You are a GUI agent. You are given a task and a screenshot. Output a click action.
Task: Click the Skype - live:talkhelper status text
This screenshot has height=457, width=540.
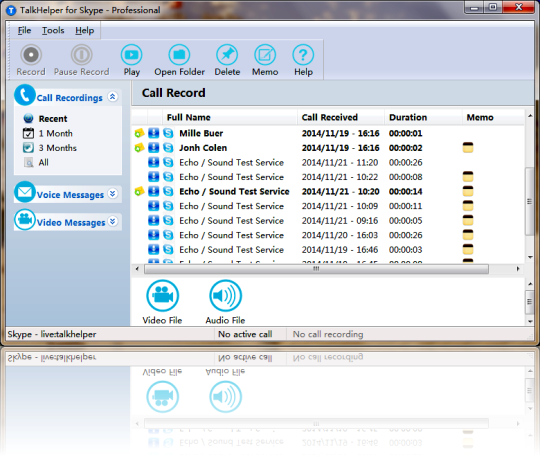point(52,334)
